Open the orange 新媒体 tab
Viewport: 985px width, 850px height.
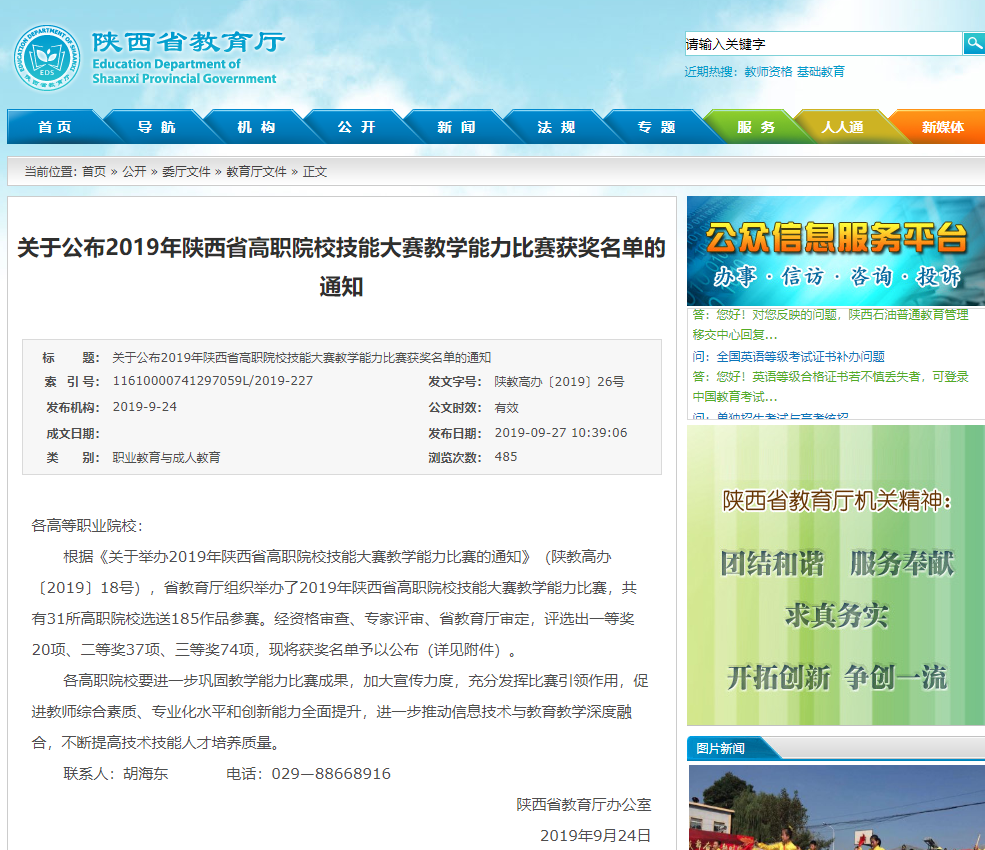pyautogui.click(x=942, y=127)
